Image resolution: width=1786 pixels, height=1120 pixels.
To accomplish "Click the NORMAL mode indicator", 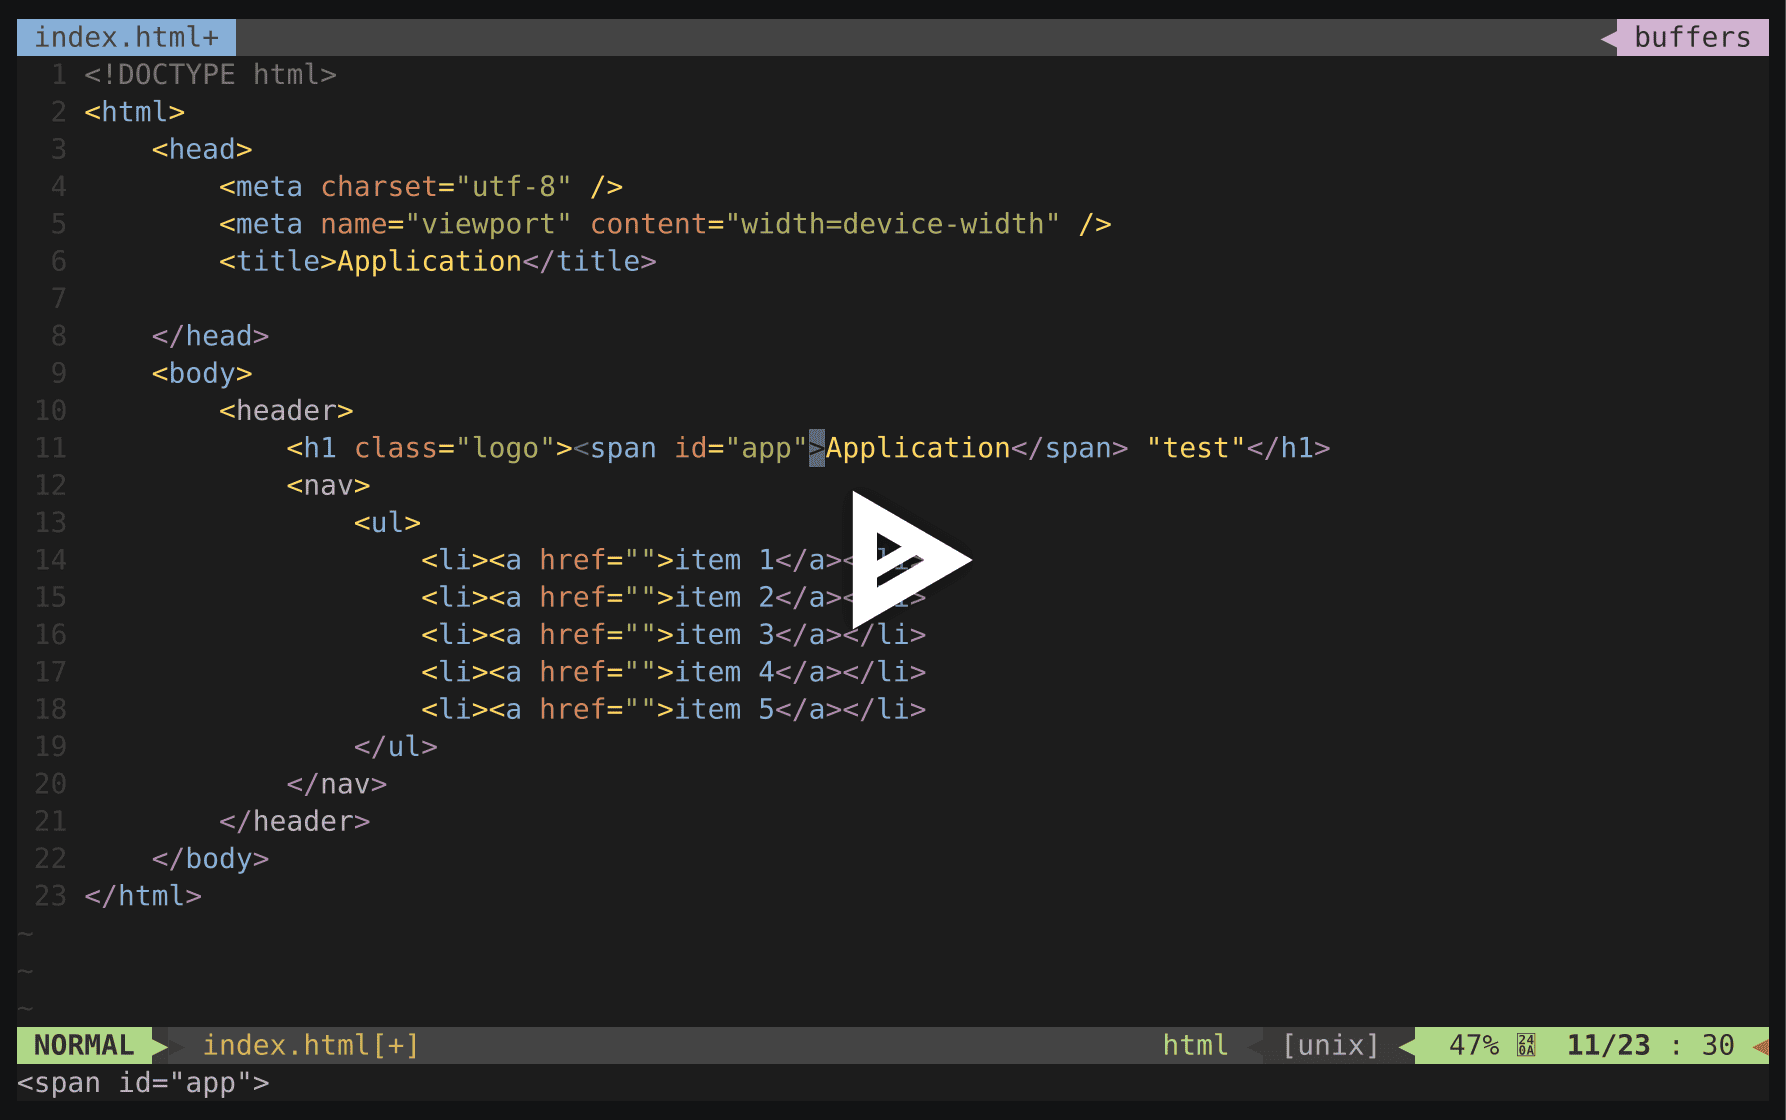I will (84, 1045).
